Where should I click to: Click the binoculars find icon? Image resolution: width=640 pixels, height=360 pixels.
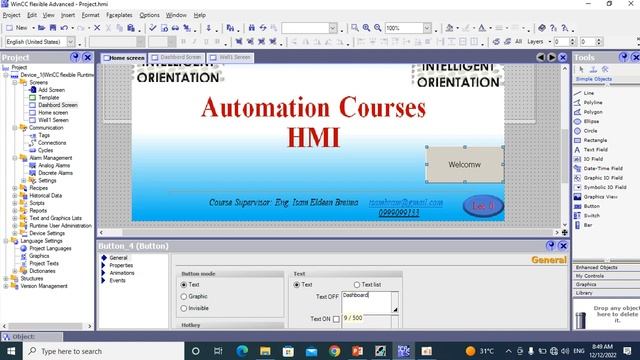click(x=251, y=28)
